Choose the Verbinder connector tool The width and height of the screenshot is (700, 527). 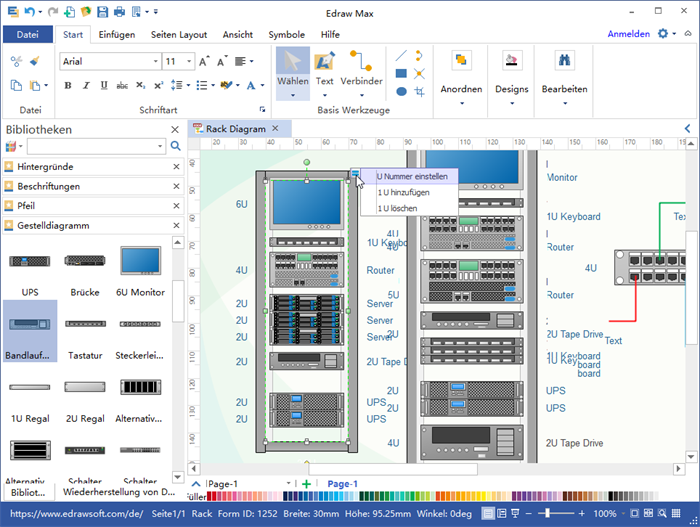(x=361, y=66)
